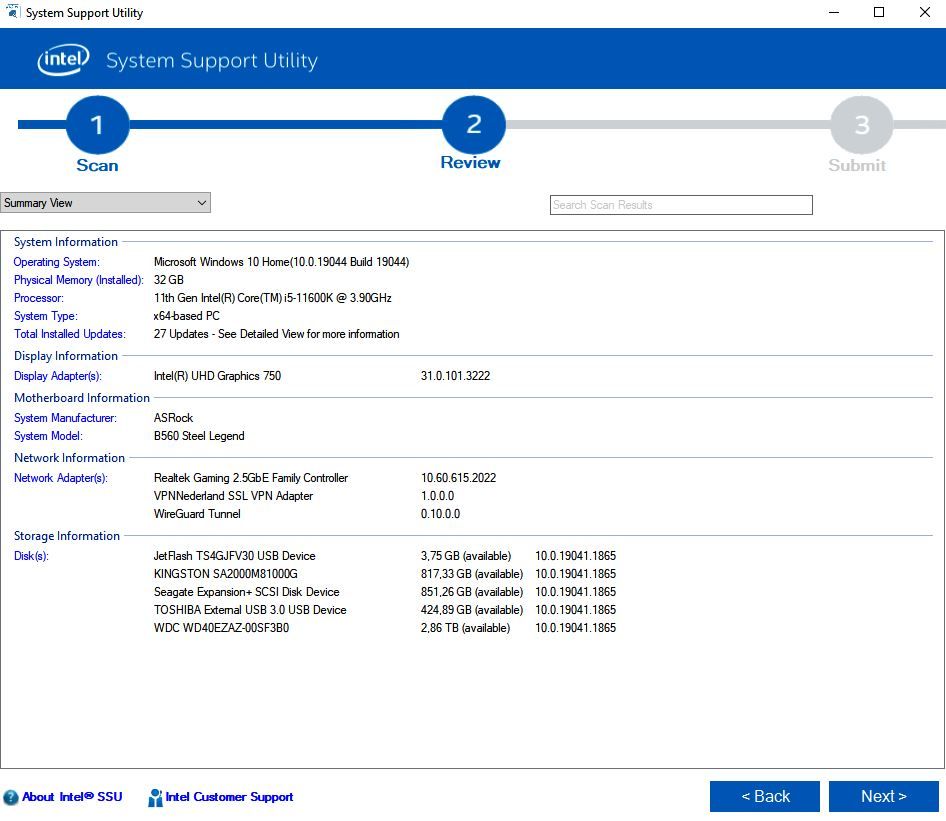Click the 32 GB memory value
Viewport: 946px width, 821px height.
point(168,280)
